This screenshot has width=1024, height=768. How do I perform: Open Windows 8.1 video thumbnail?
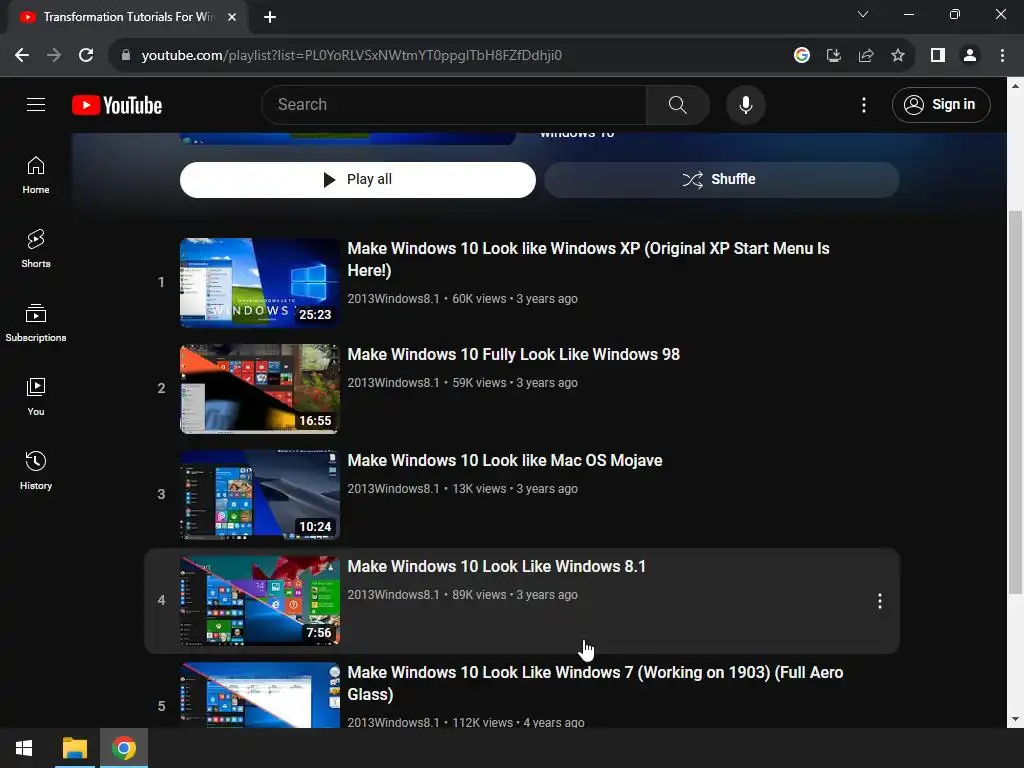coord(260,601)
